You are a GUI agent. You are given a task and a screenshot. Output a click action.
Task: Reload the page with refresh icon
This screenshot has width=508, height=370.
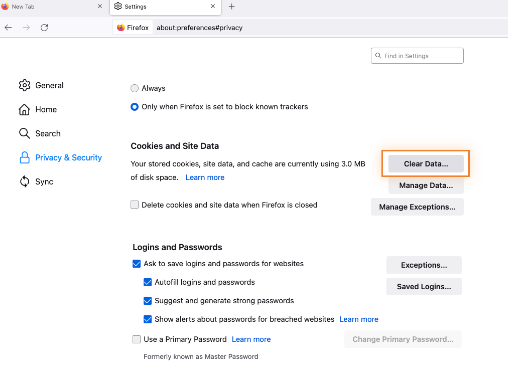[x=44, y=28]
